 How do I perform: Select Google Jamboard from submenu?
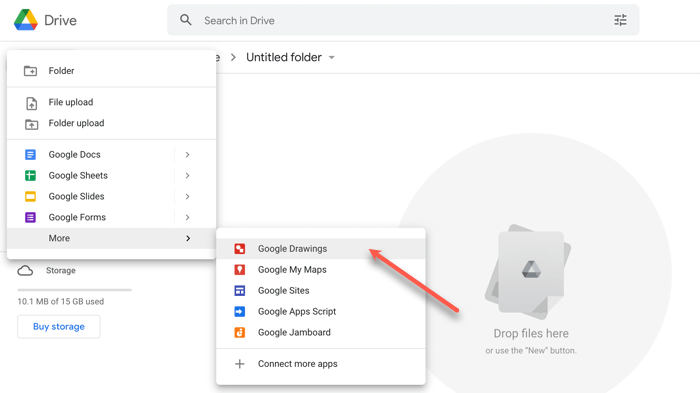tap(321, 333)
